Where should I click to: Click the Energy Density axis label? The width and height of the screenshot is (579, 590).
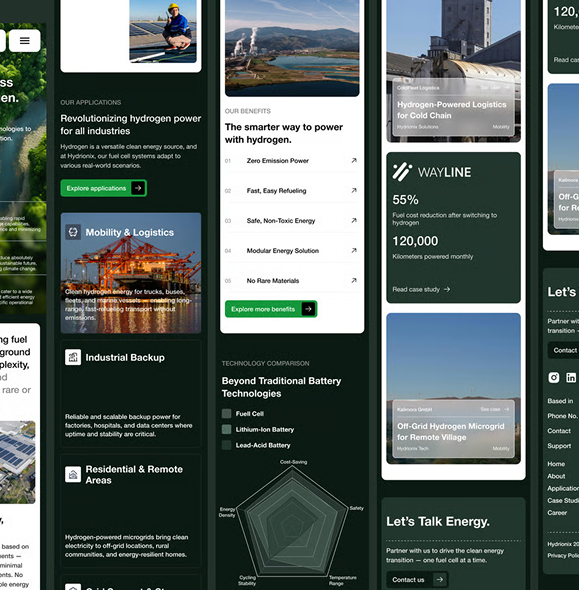(227, 512)
